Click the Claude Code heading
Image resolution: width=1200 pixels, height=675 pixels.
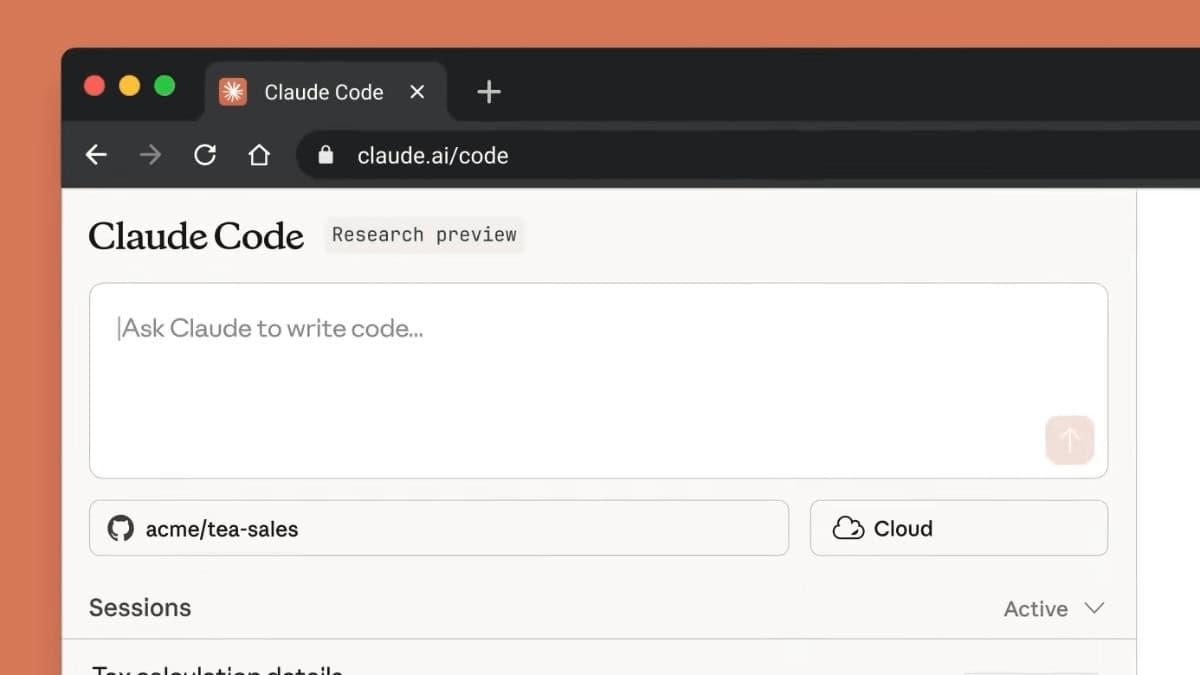click(195, 236)
